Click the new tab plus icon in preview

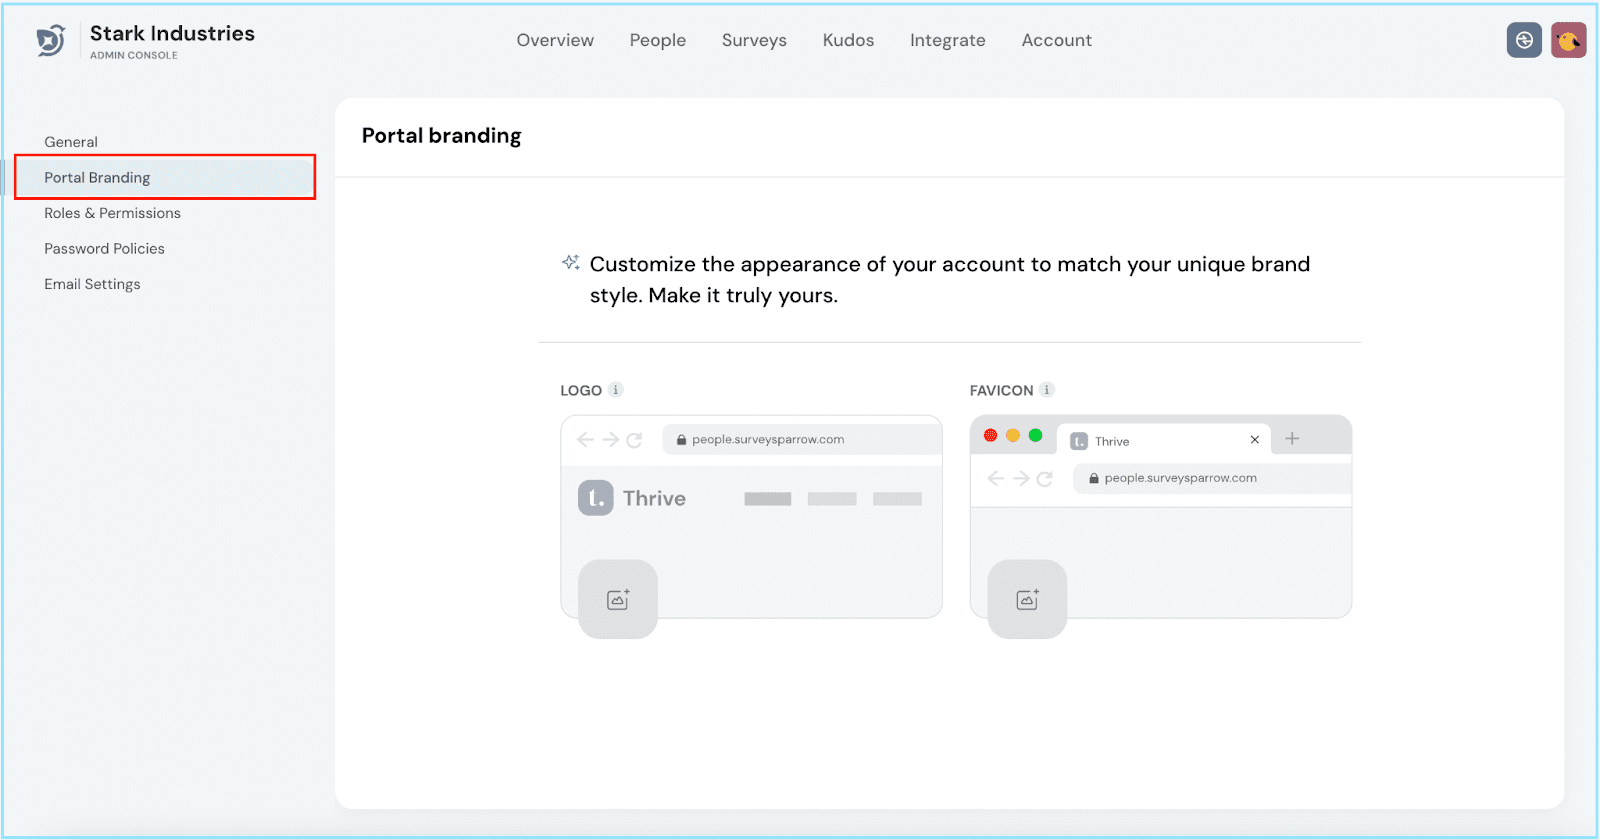tap(1292, 439)
